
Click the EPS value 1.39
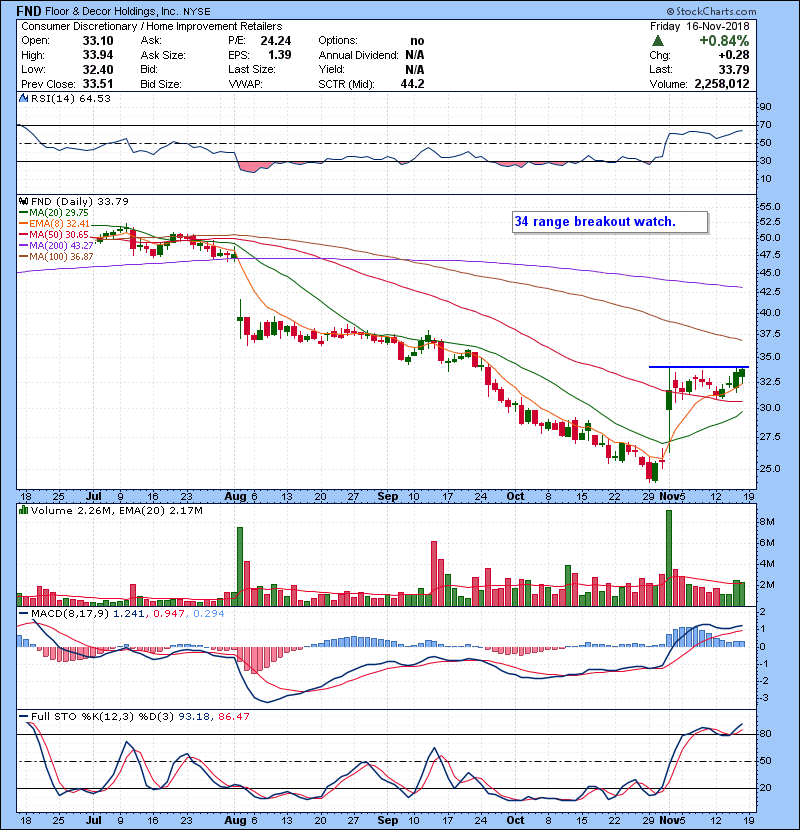[x=280, y=55]
